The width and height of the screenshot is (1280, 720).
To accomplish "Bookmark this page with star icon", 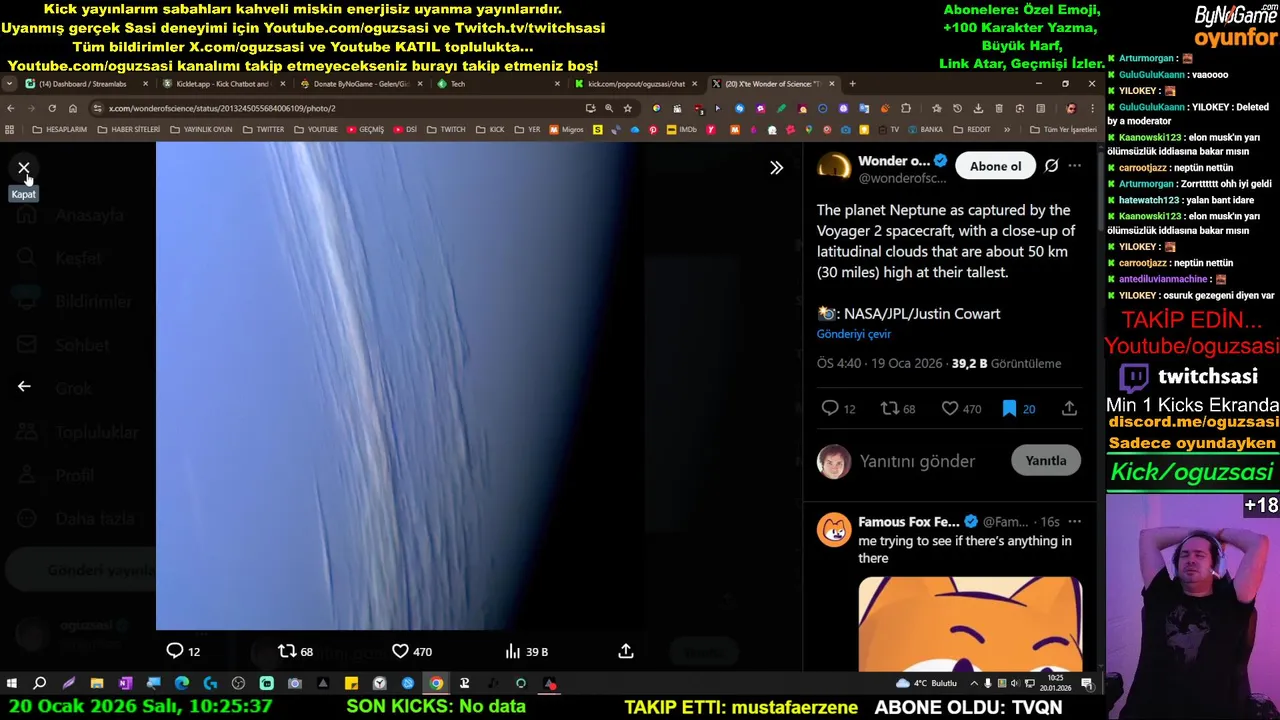I will pos(628,108).
